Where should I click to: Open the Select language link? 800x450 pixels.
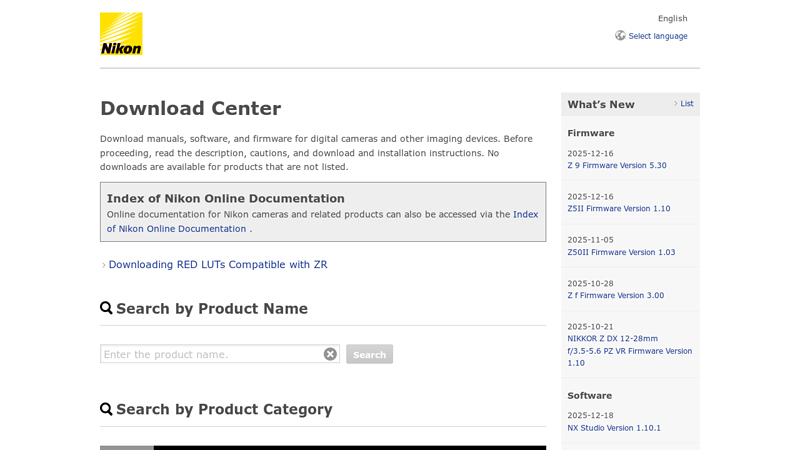(x=657, y=36)
